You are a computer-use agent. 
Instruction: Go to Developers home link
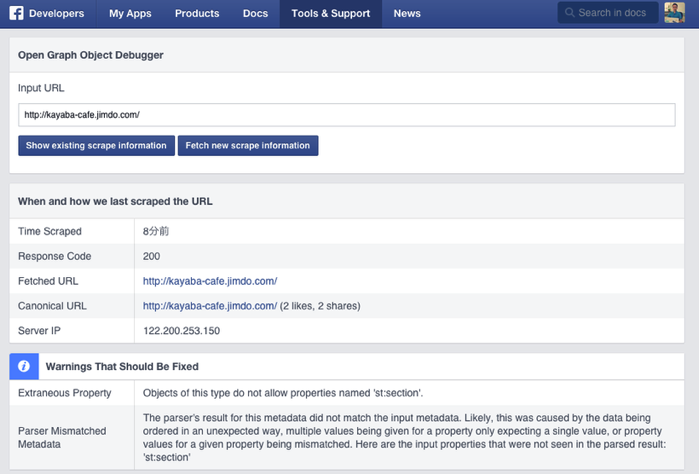coord(56,13)
